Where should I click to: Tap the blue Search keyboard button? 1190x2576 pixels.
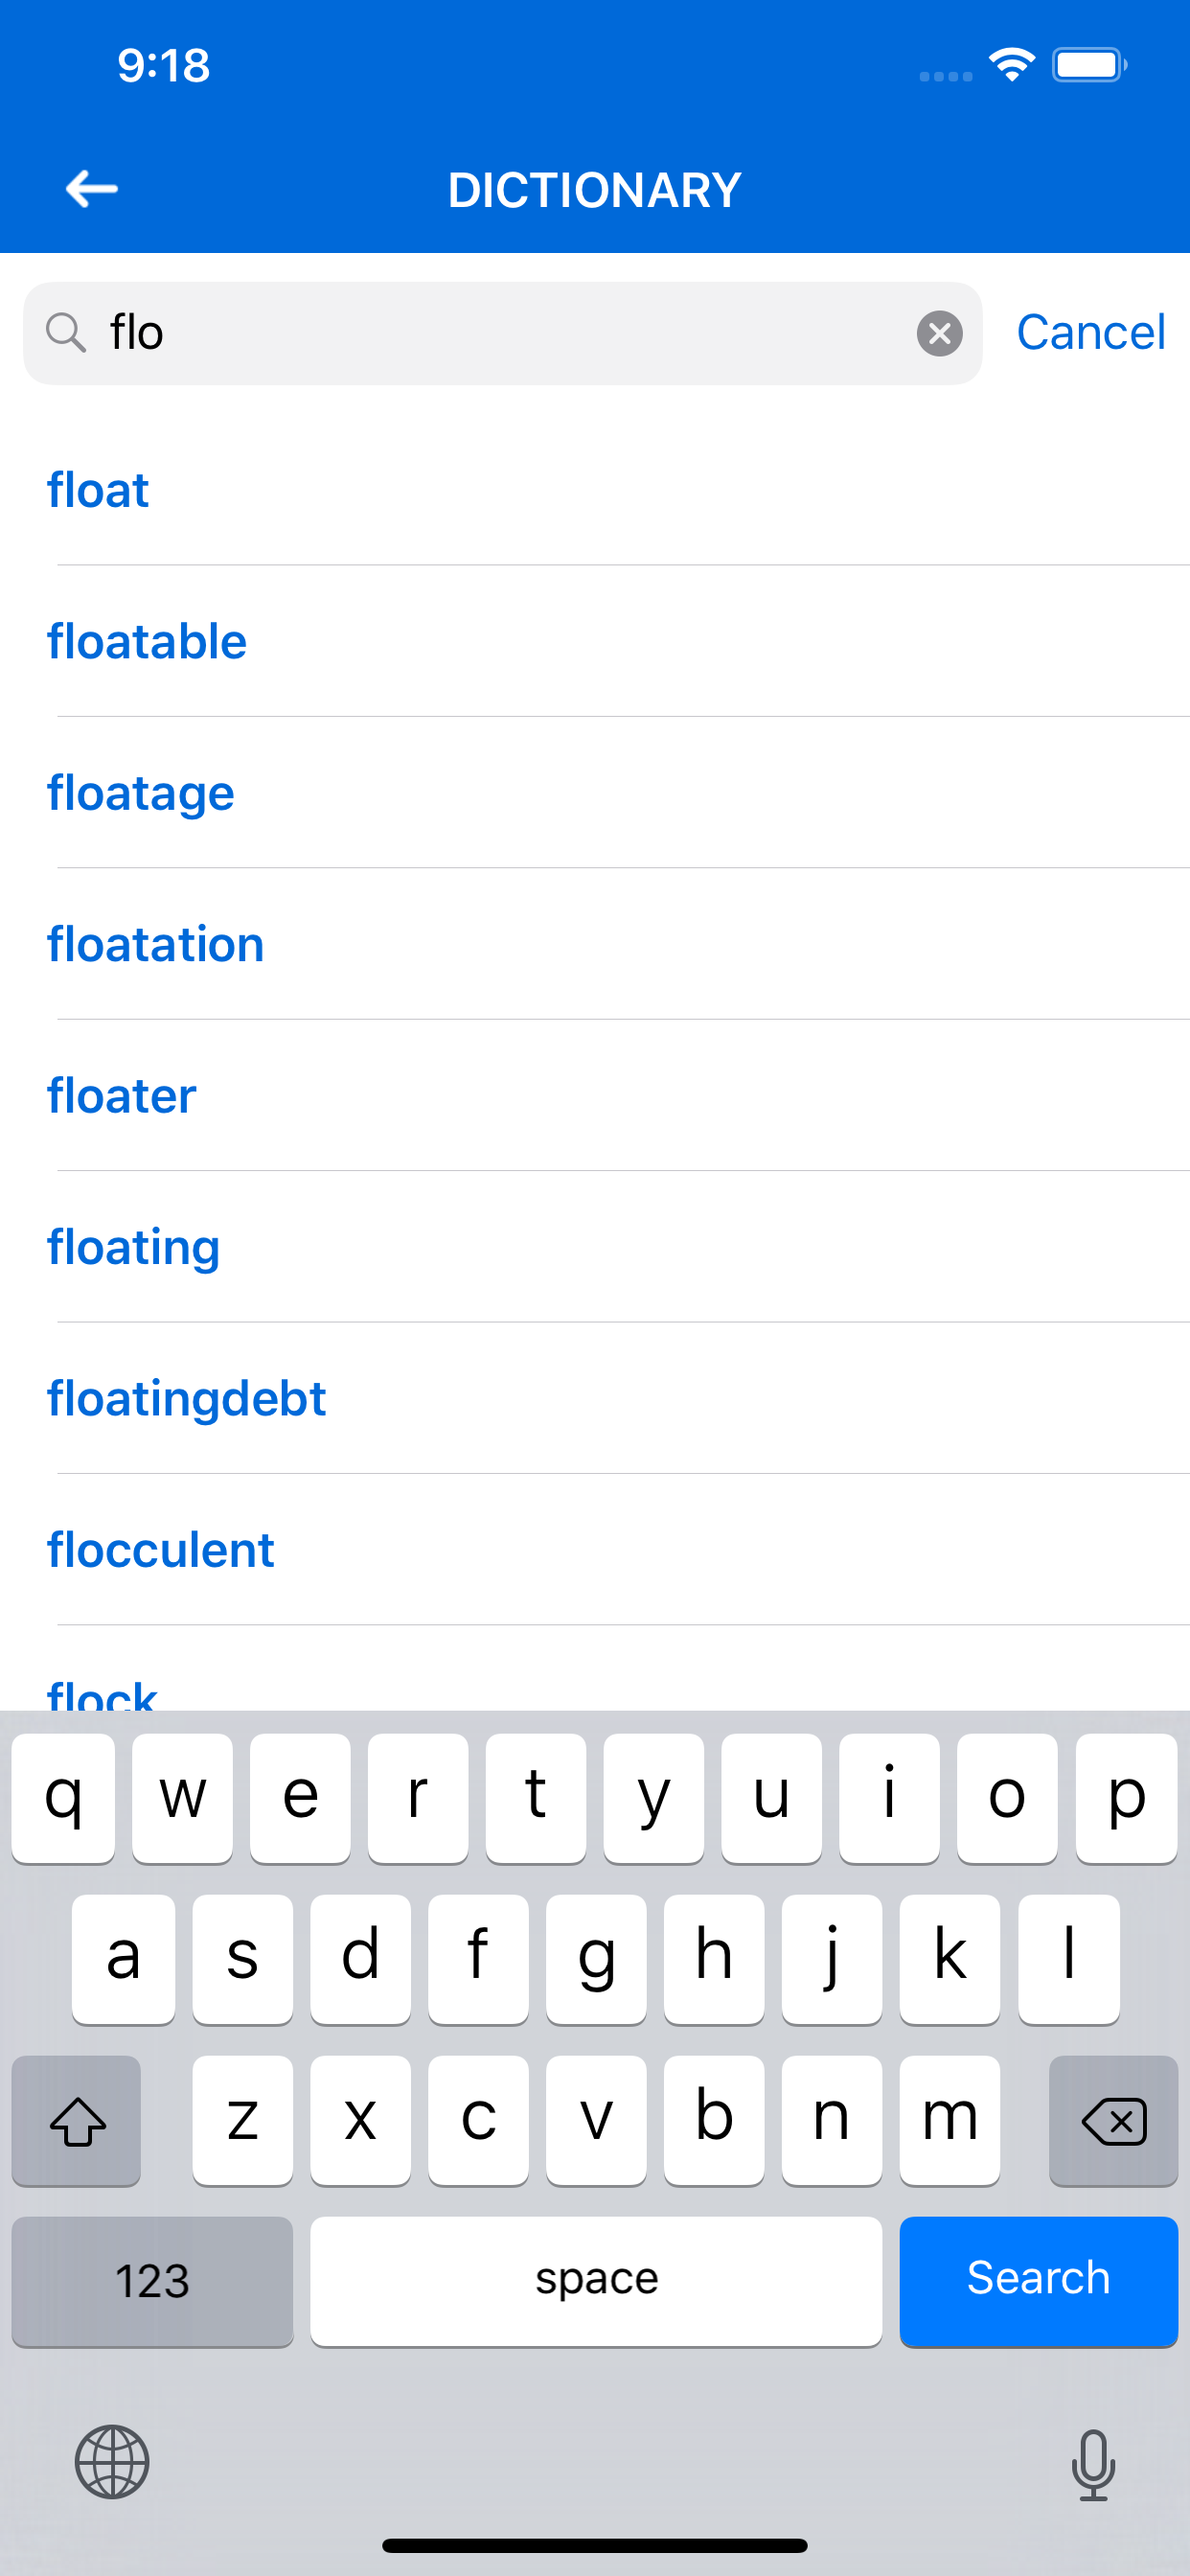point(1038,2280)
